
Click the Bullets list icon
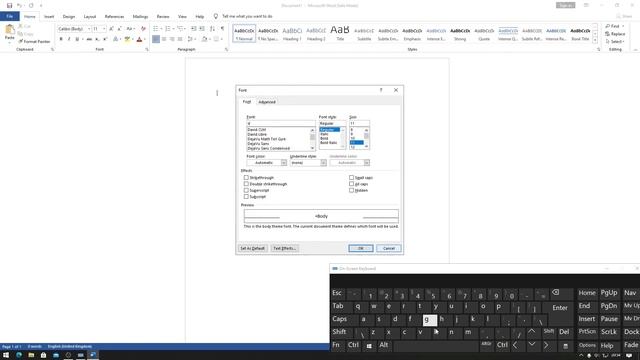coord(156,29)
